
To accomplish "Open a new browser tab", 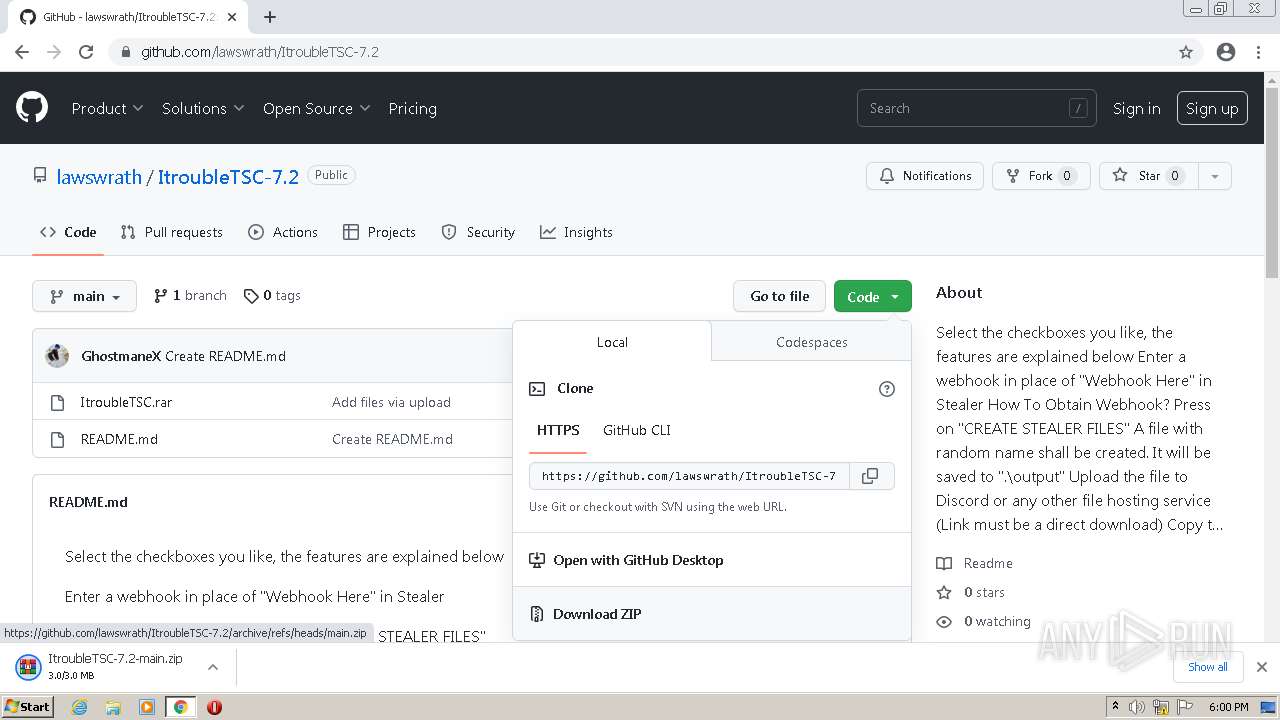I will click(270, 17).
